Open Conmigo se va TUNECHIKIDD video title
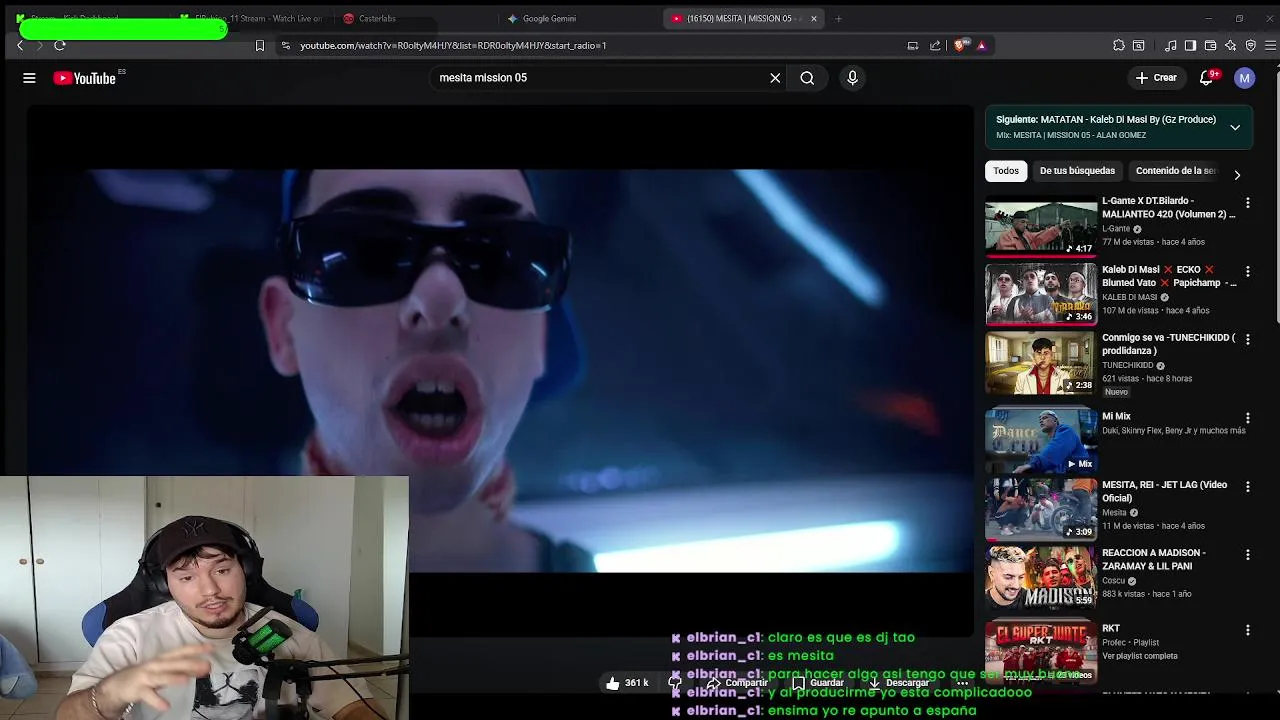 tap(1169, 344)
